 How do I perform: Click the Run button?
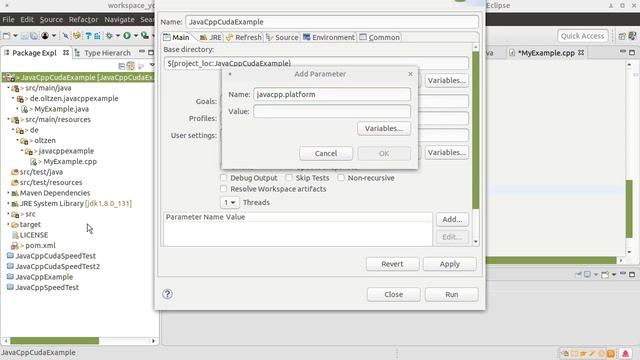pos(451,294)
